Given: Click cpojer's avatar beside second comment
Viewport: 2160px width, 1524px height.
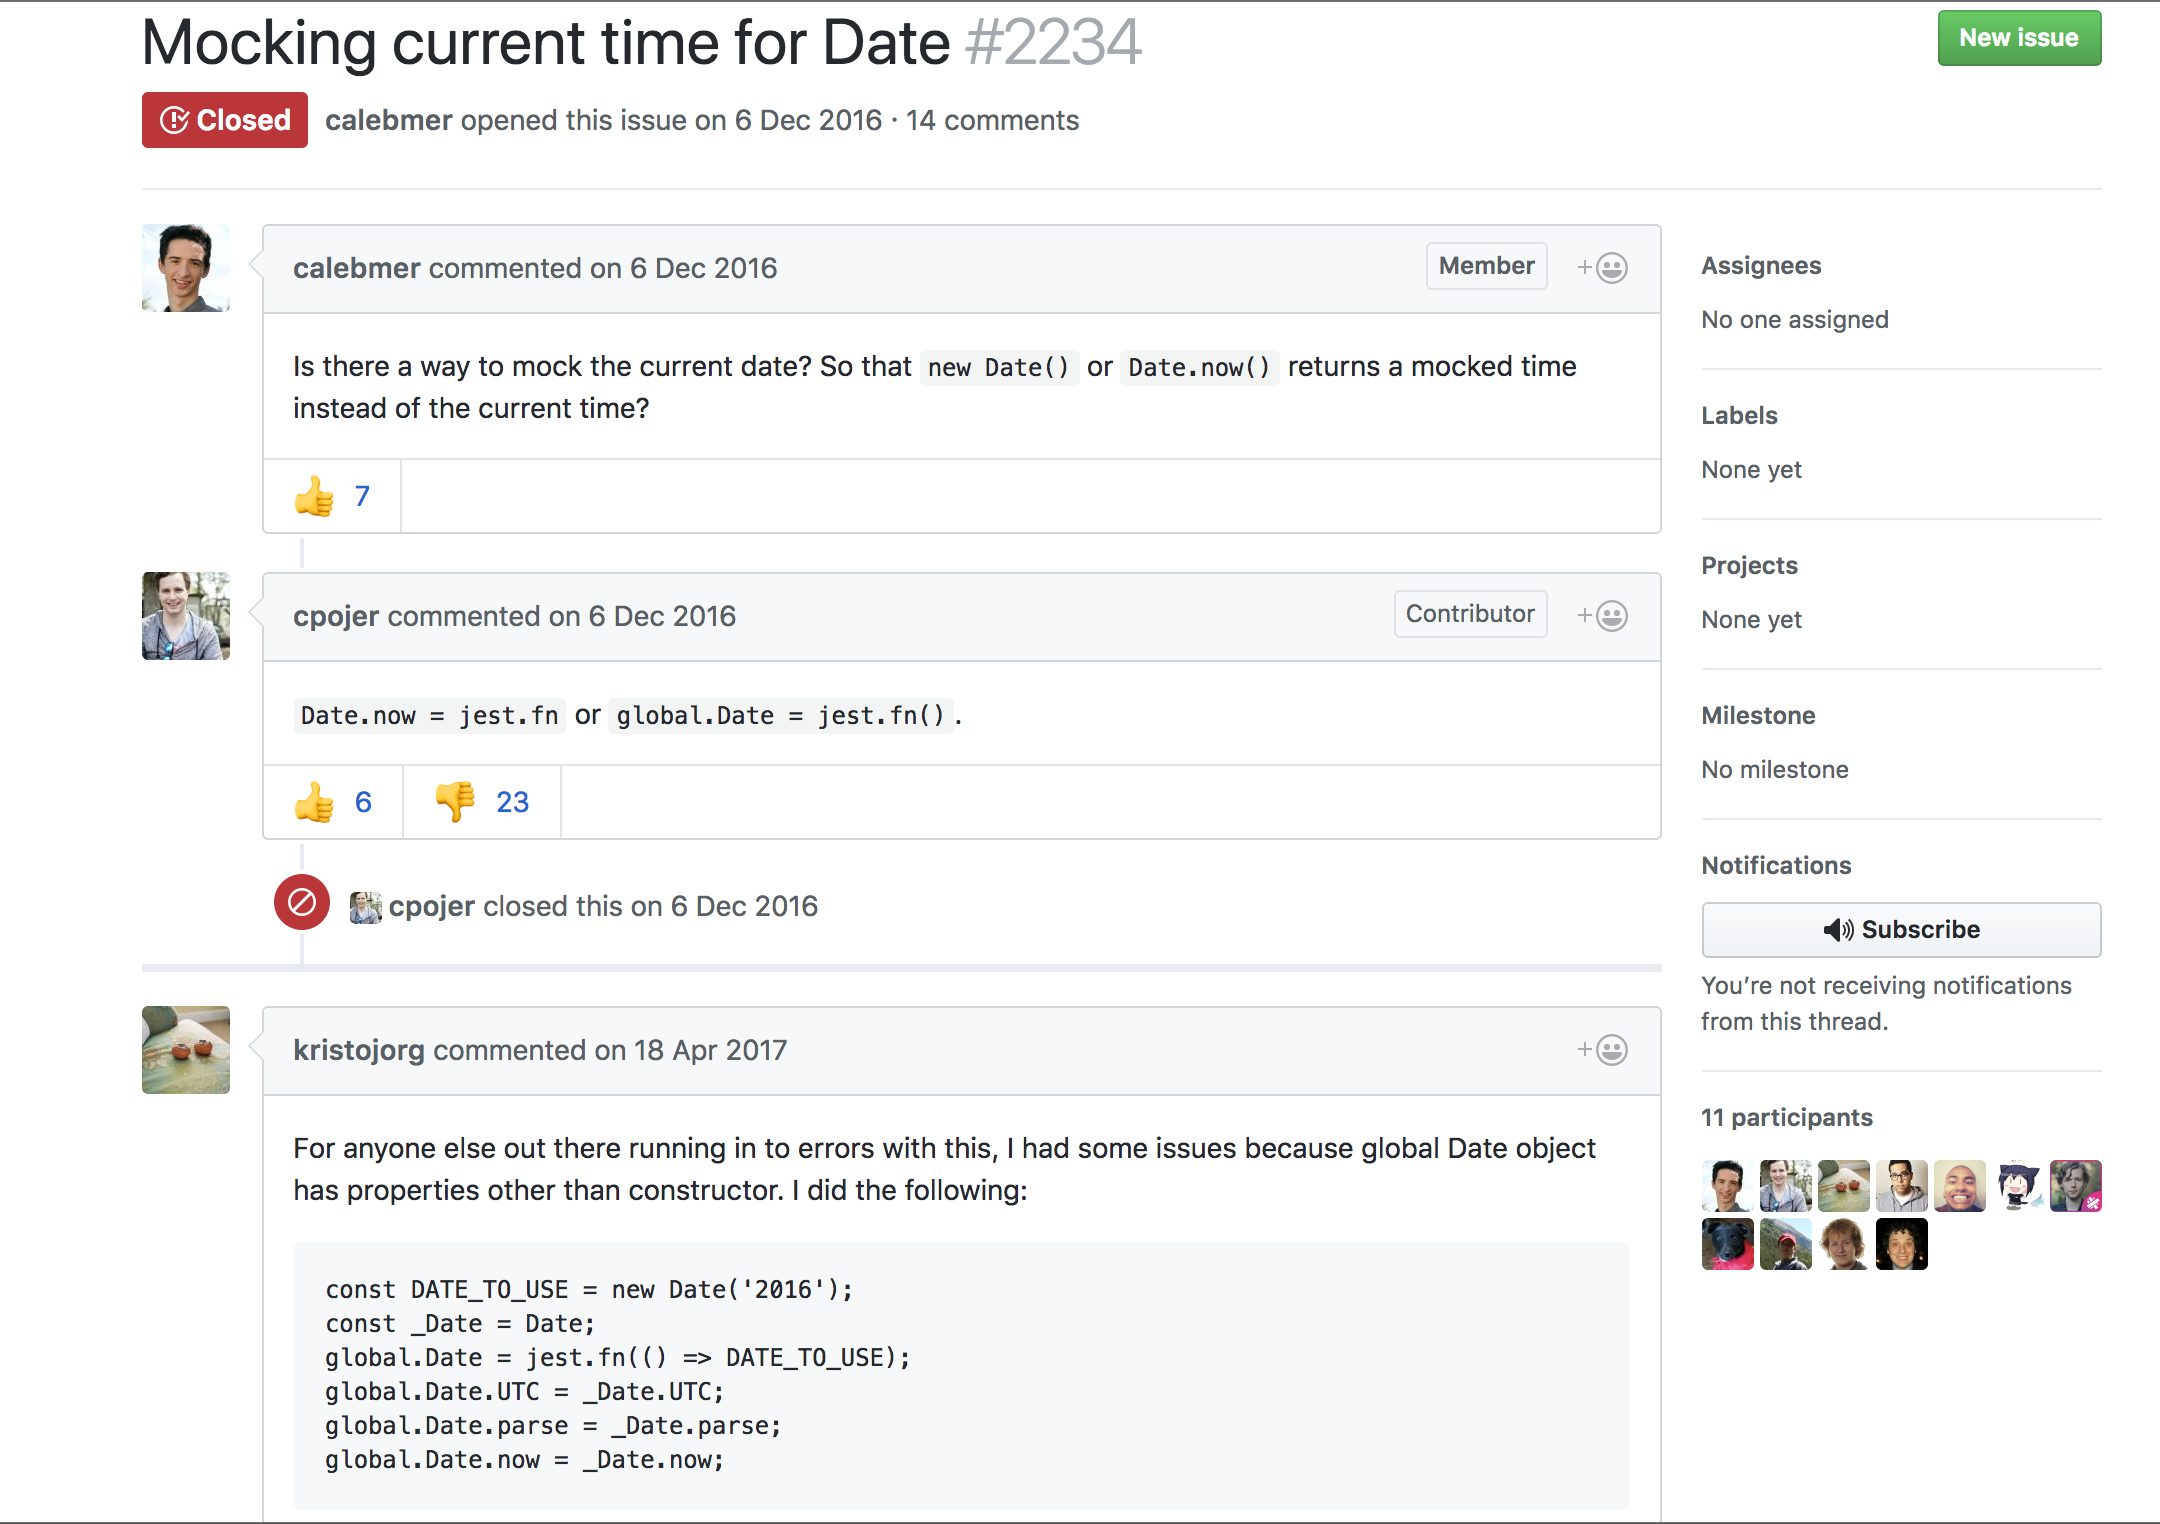Looking at the screenshot, I should [x=186, y=616].
